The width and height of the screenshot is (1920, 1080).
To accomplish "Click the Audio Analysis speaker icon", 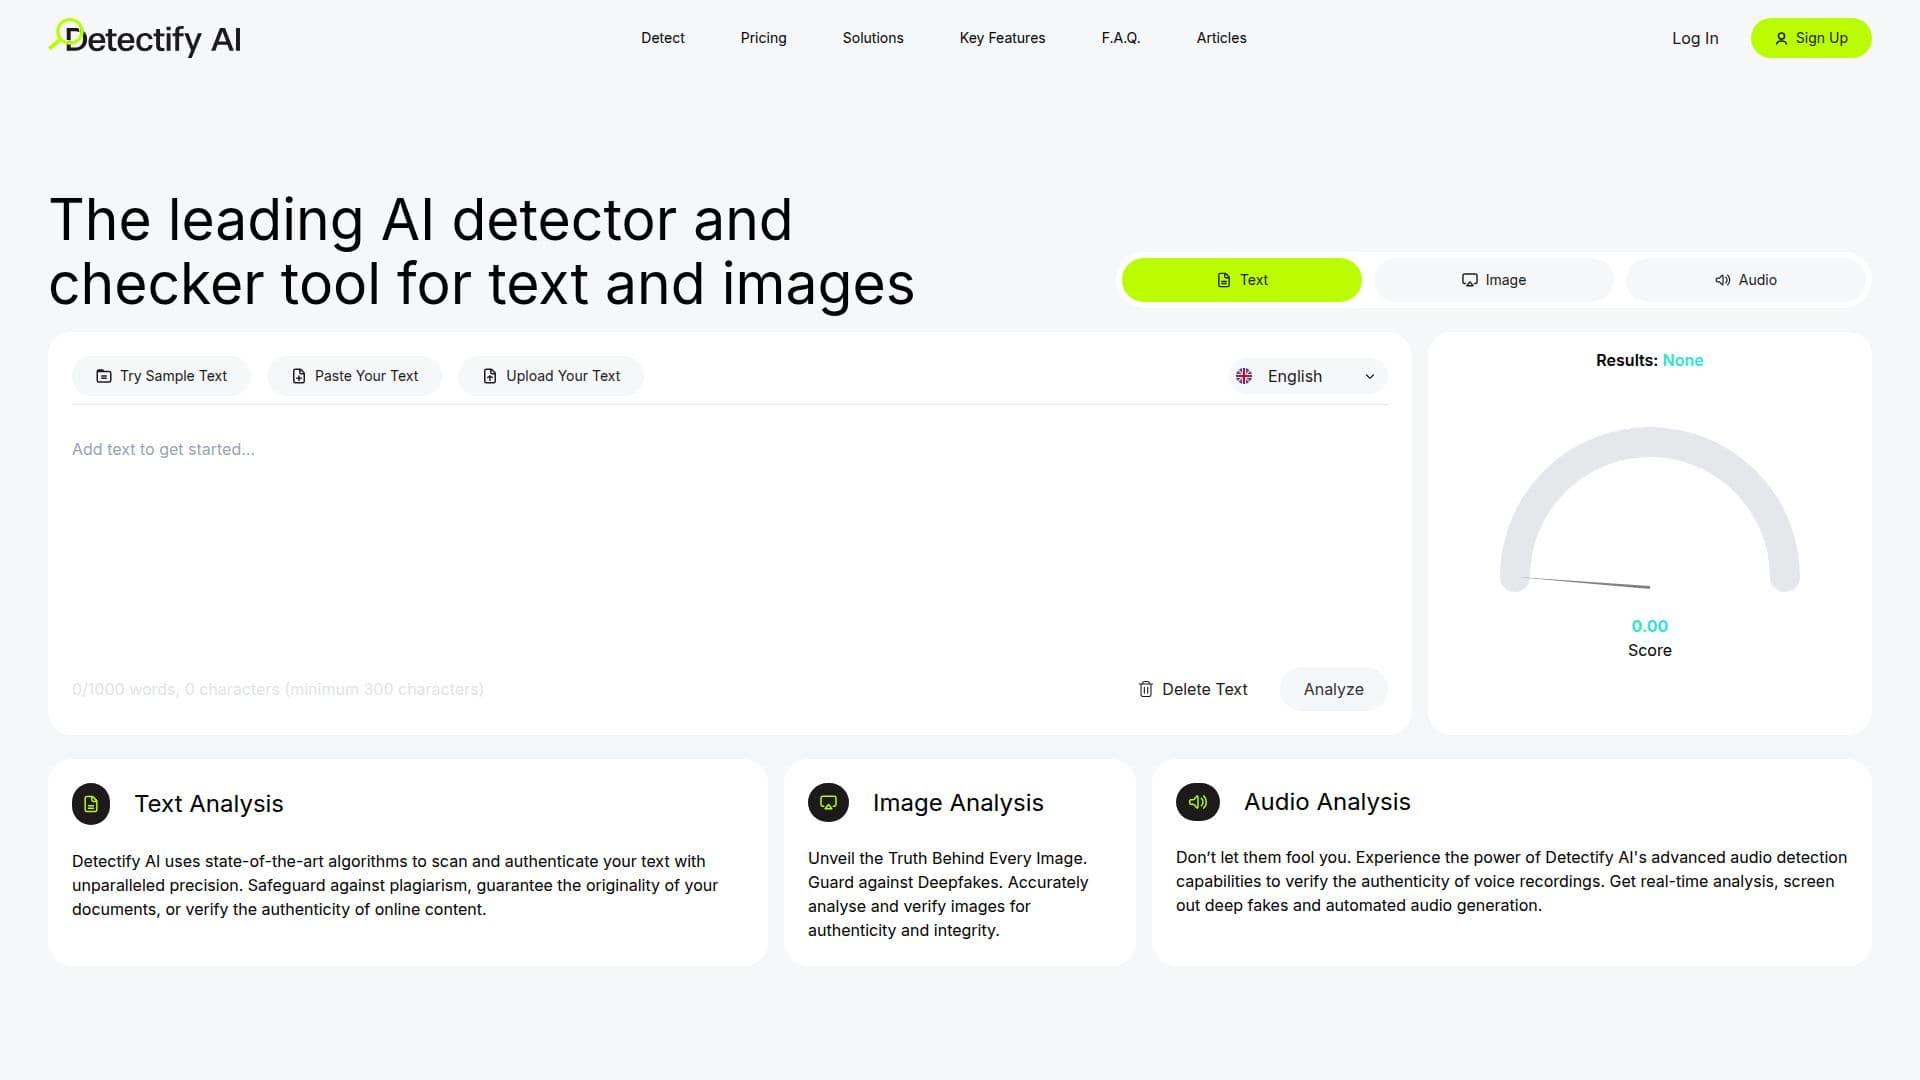I will (1197, 802).
